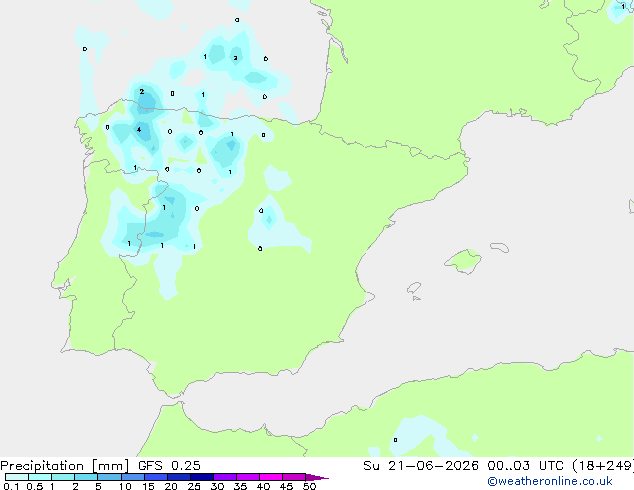Click the 35–40 mm legend swatch

[x=247, y=477]
